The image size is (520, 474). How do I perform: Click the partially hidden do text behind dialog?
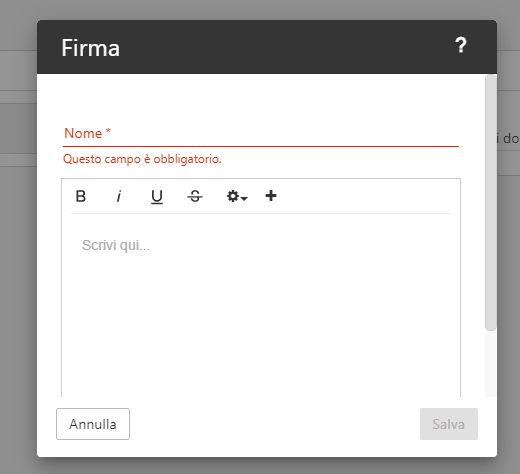(x=511, y=138)
